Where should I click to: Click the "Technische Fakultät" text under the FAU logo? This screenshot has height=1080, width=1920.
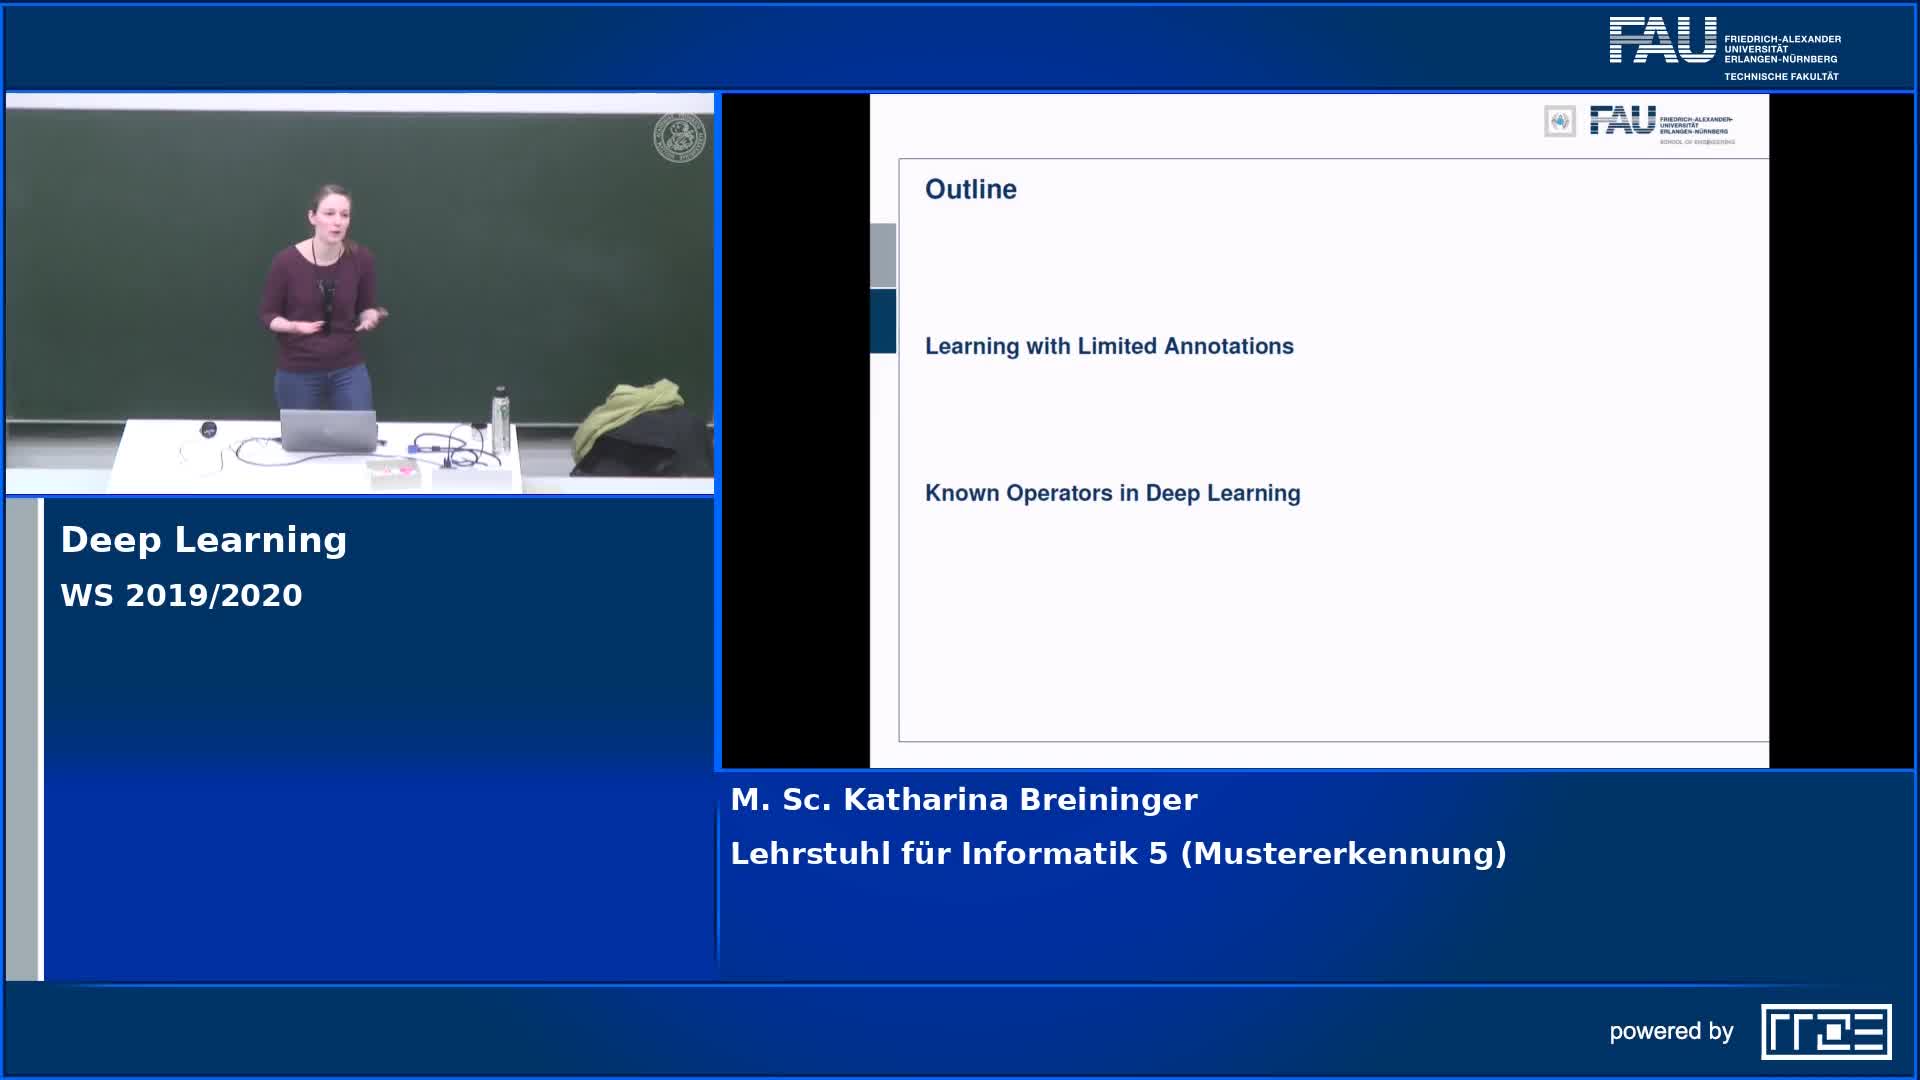click(x=1780, y=77)
